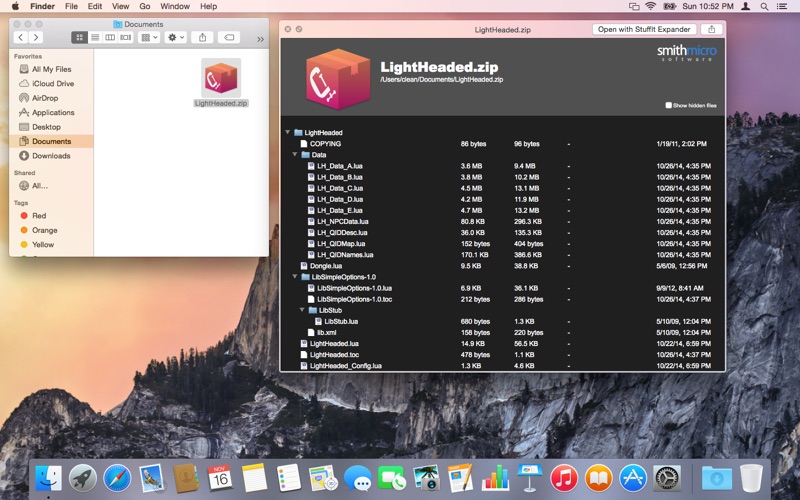Viewport: 800px width, 500px height.
Task: Collapse the Data folder triangle
Action: coord(295,154)
